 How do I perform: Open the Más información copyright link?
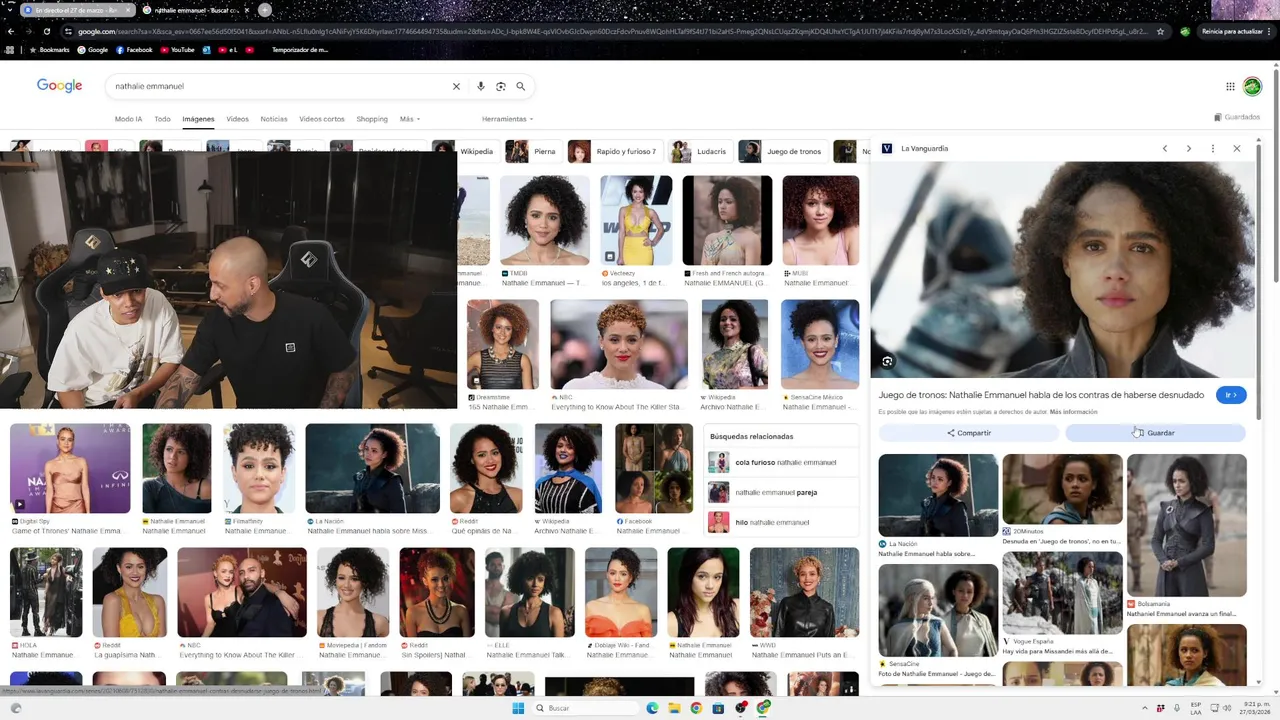(x=1073, y=412)
